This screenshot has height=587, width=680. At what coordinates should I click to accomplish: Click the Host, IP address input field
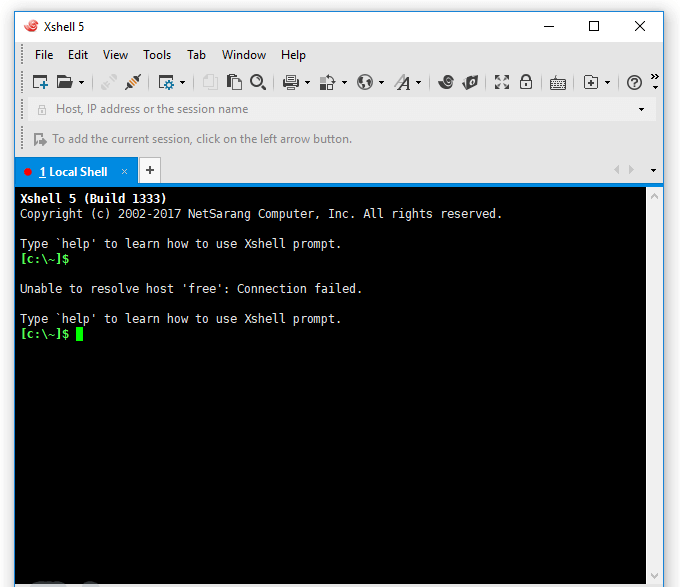click(342, 109)
